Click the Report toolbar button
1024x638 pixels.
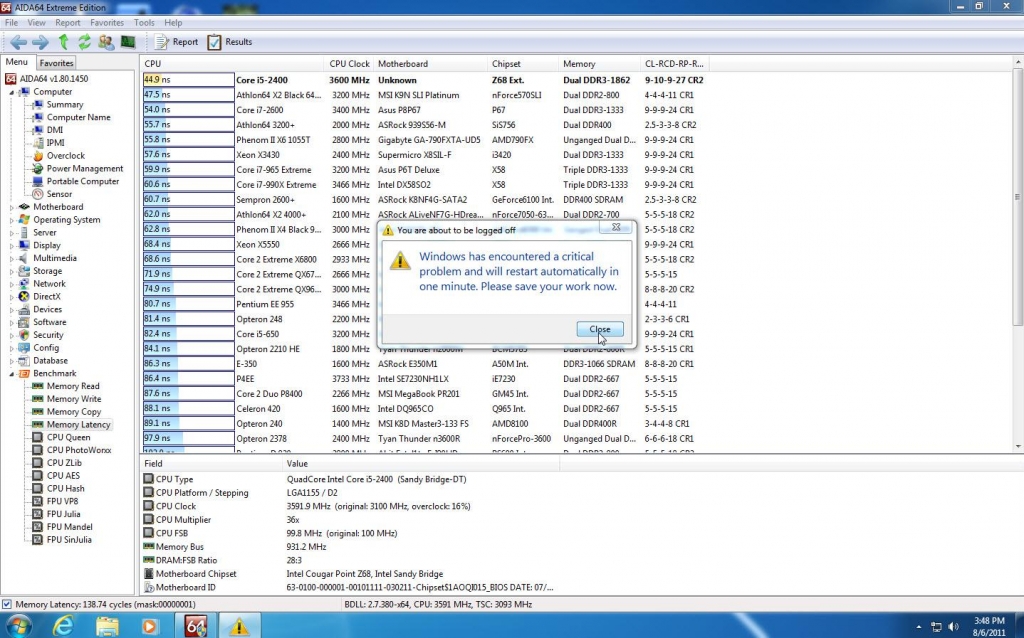[176, 42]
